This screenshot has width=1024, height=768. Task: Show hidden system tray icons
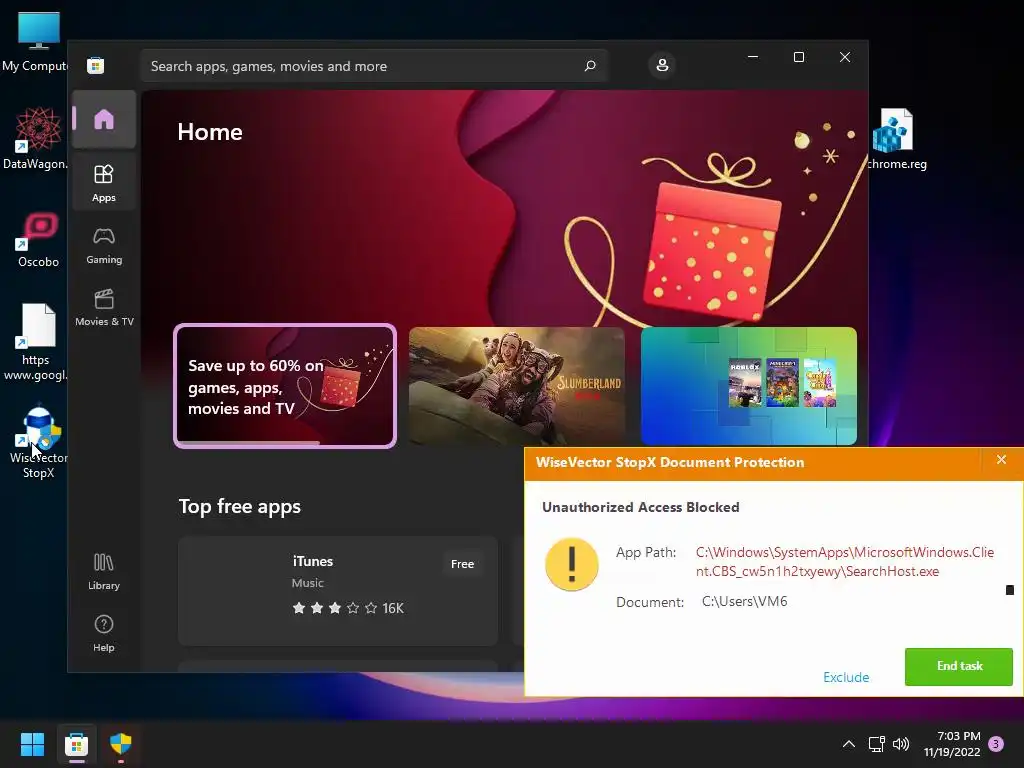tap(848, 744)
